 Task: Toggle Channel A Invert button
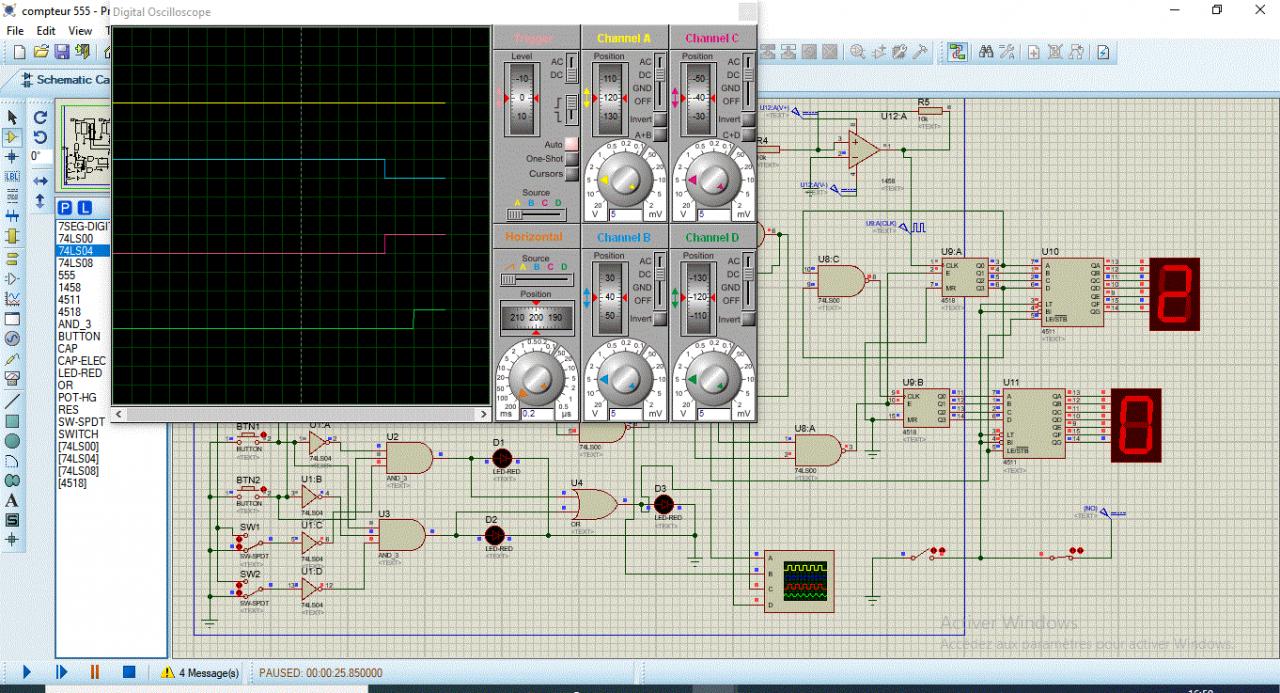662,119
